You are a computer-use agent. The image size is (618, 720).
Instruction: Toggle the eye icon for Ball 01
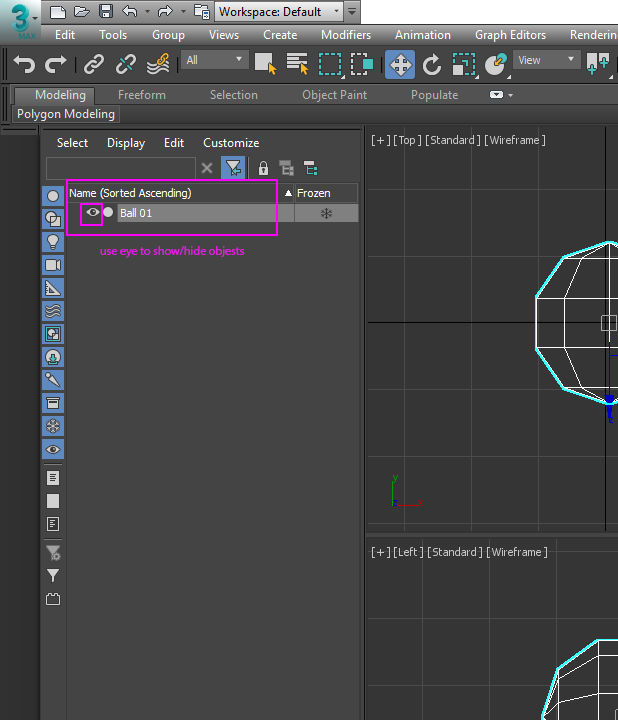pos(92,213)
